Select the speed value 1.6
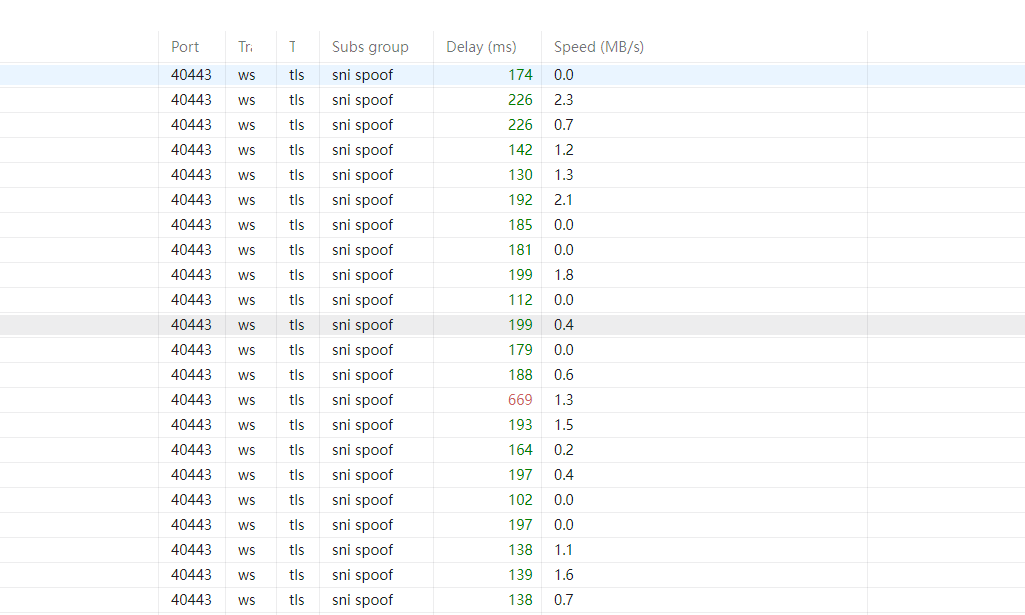This screenshot has height=615, width=1025. click(x=563, y=575)
